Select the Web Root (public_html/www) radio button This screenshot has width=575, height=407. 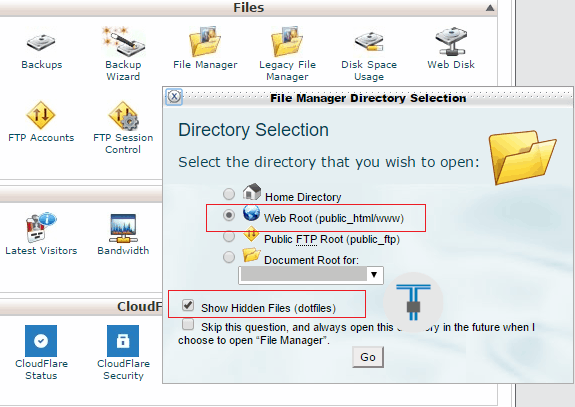(229, 215)
